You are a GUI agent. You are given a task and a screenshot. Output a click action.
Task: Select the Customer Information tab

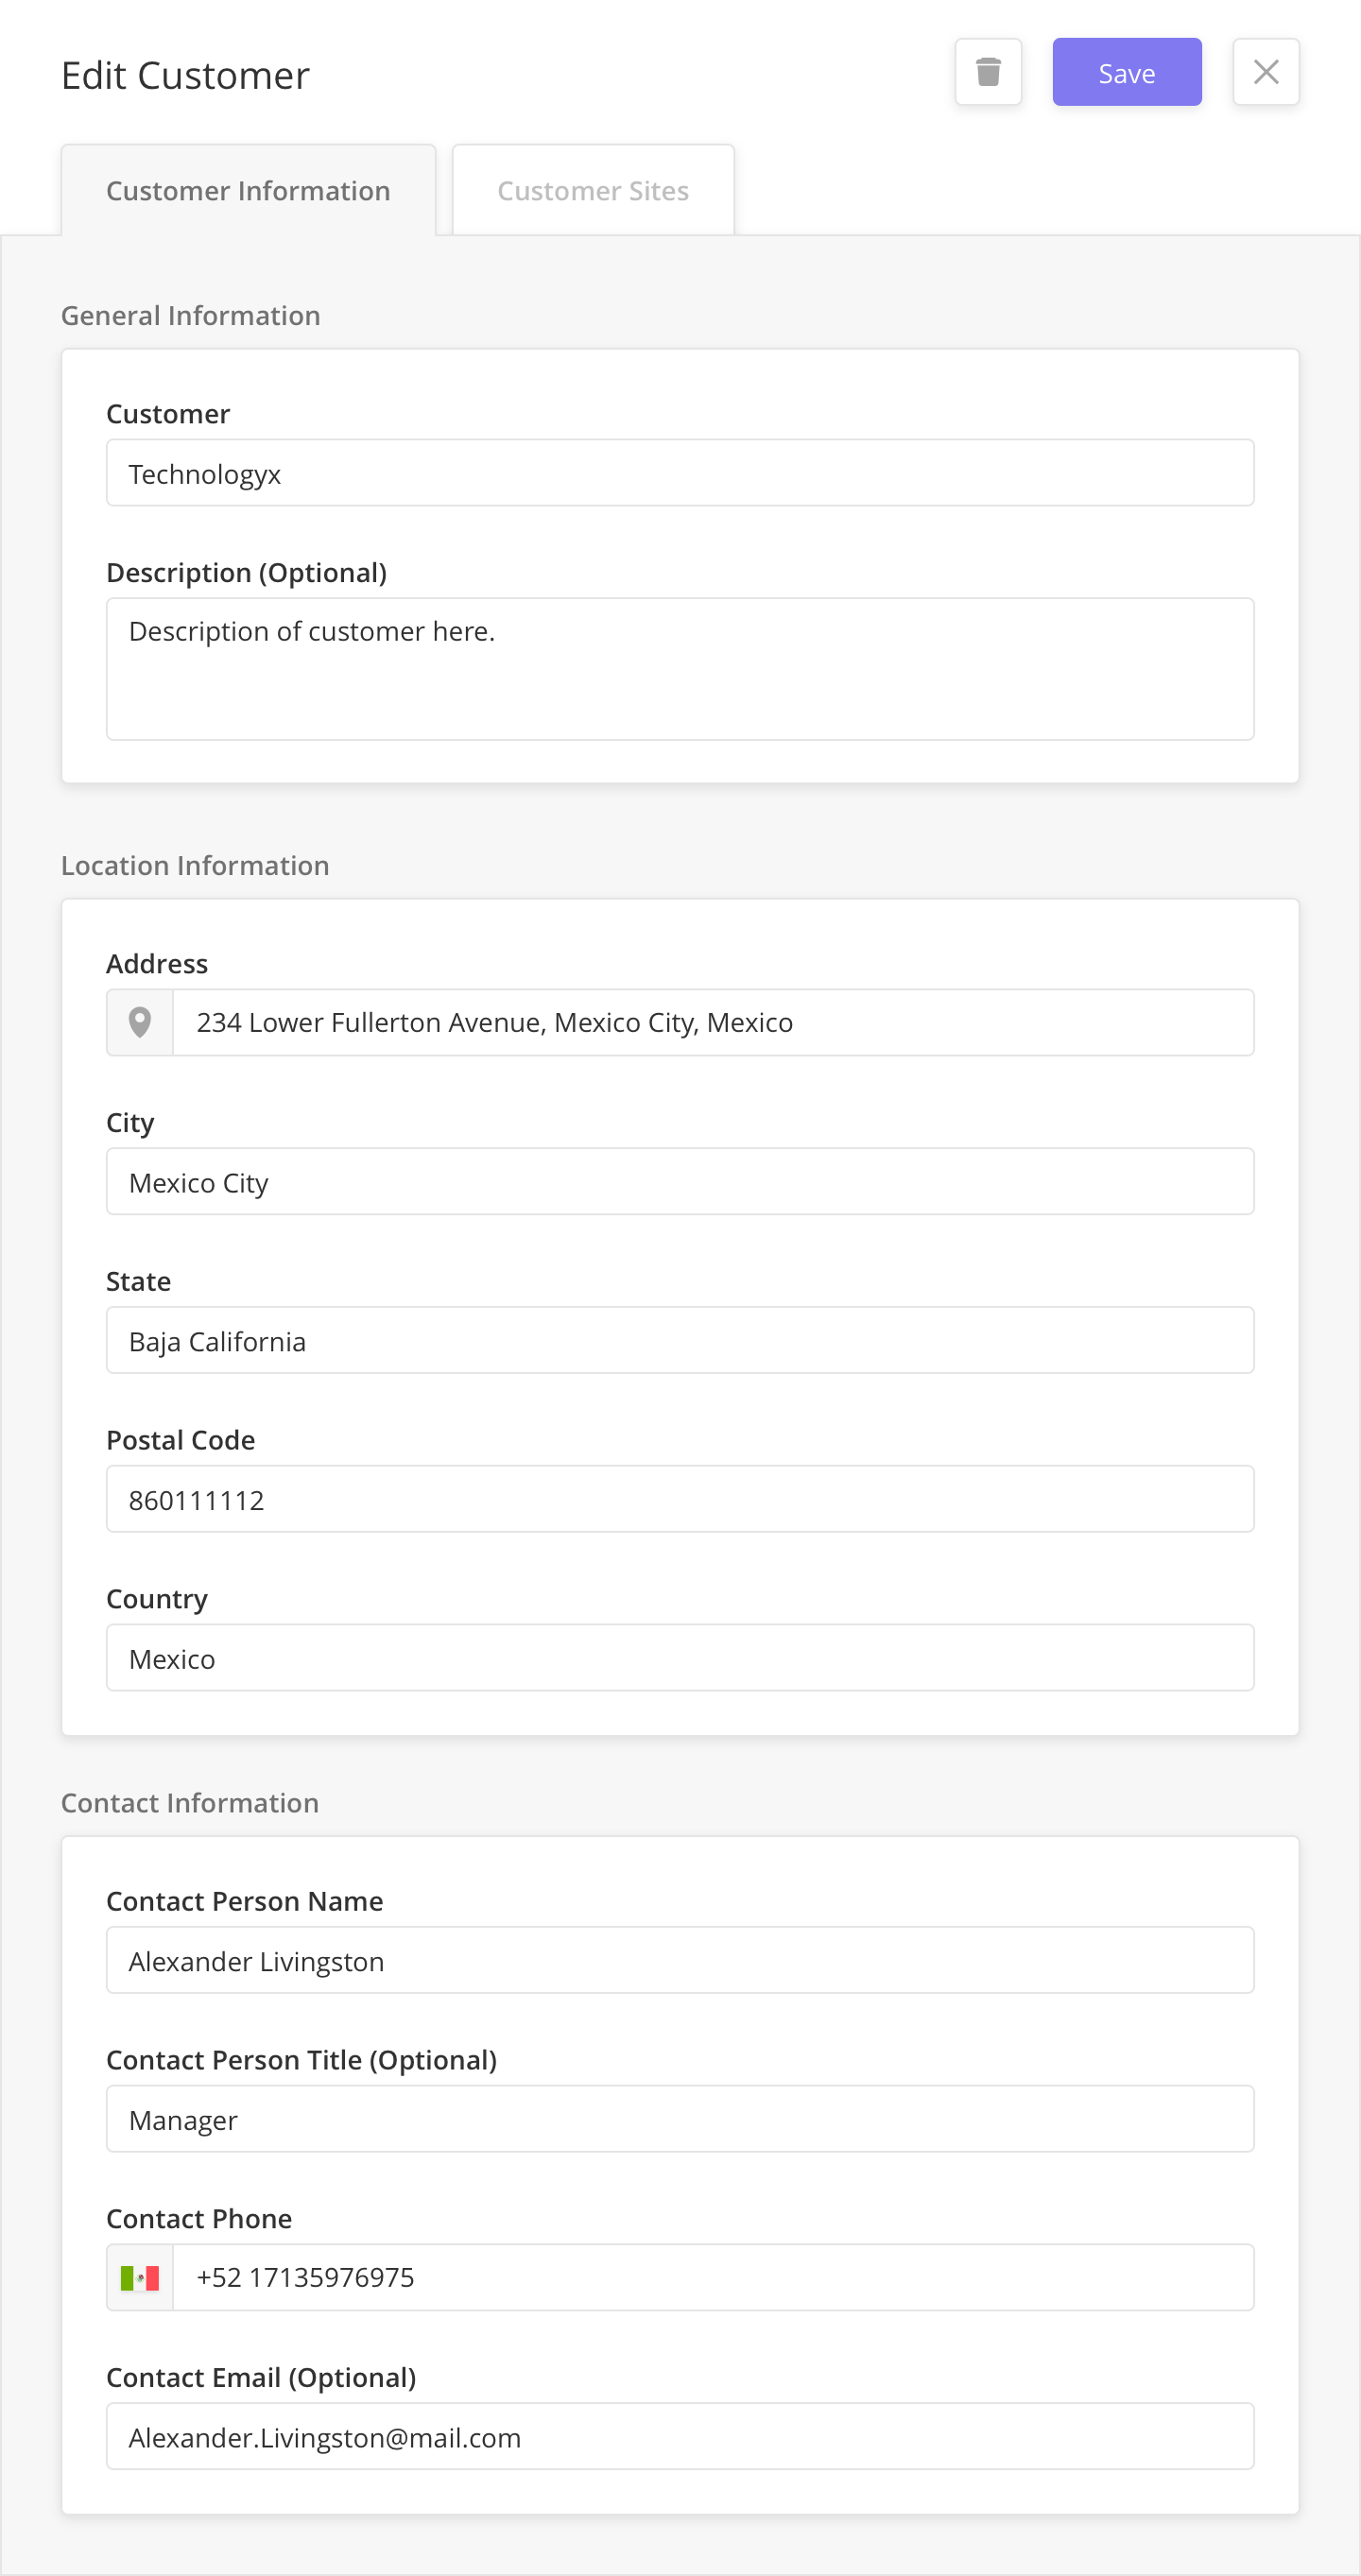click(248, 190)
